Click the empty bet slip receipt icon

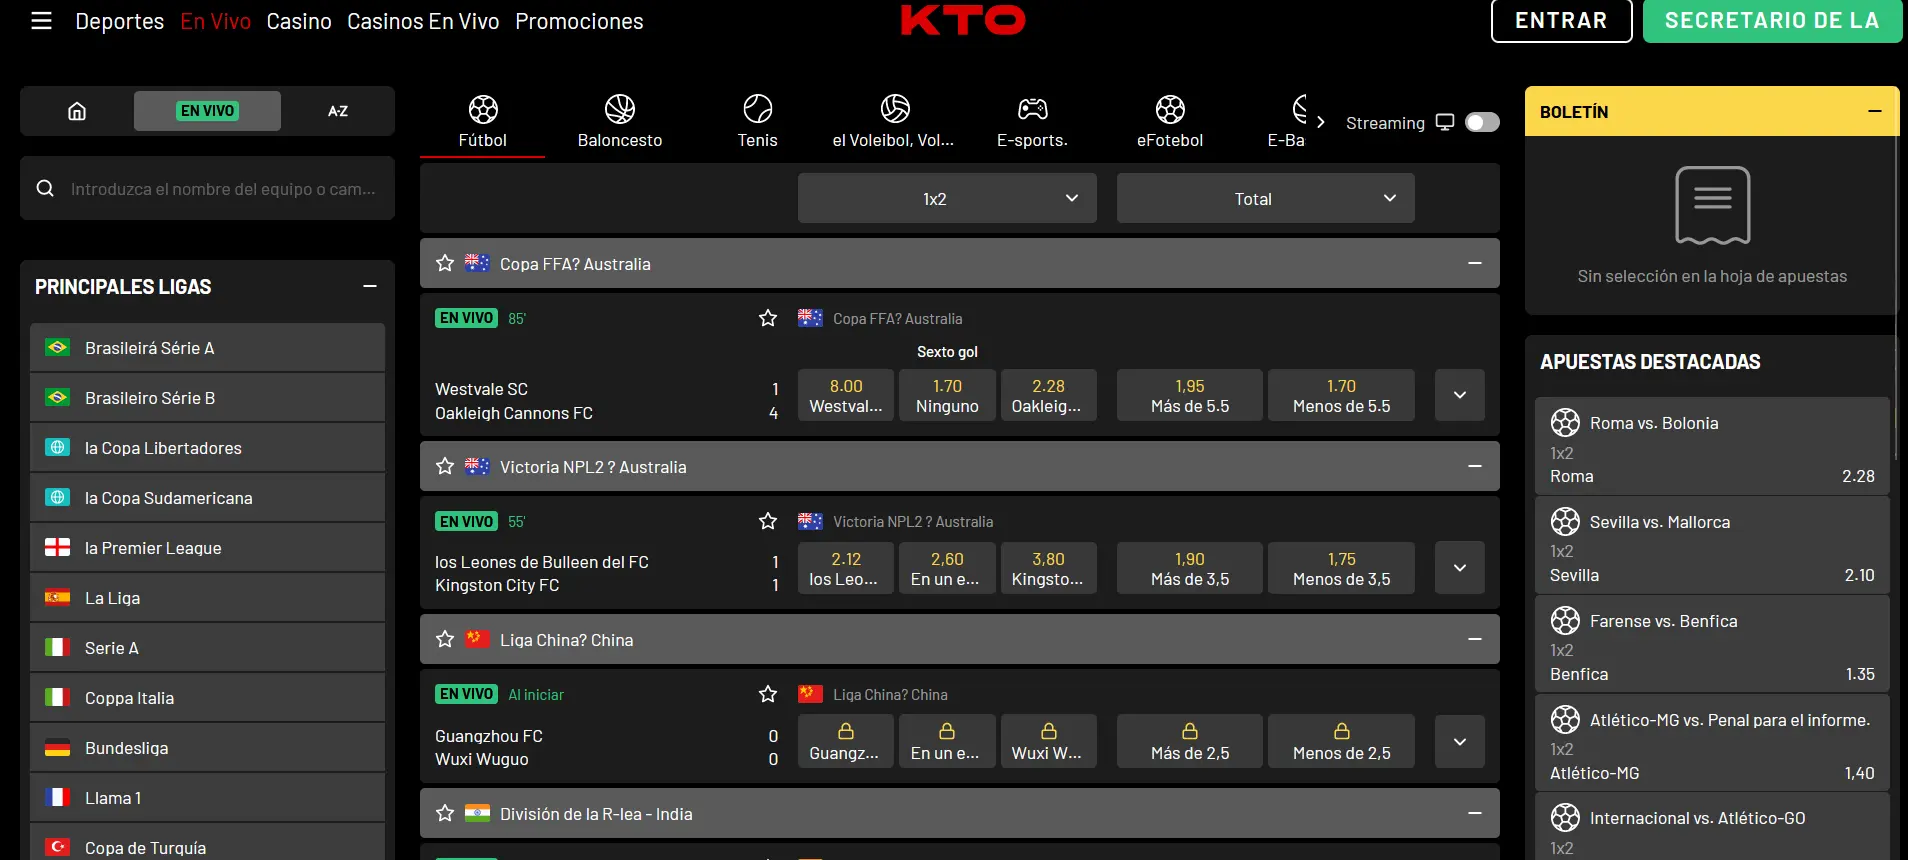tap(1713, 205)
